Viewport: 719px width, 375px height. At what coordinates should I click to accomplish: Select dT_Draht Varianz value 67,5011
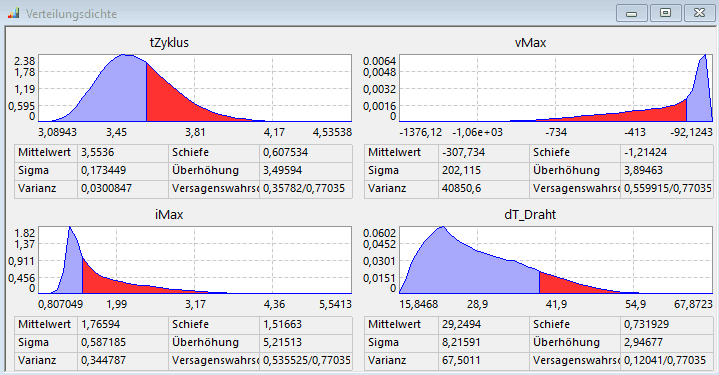[461, 360]
